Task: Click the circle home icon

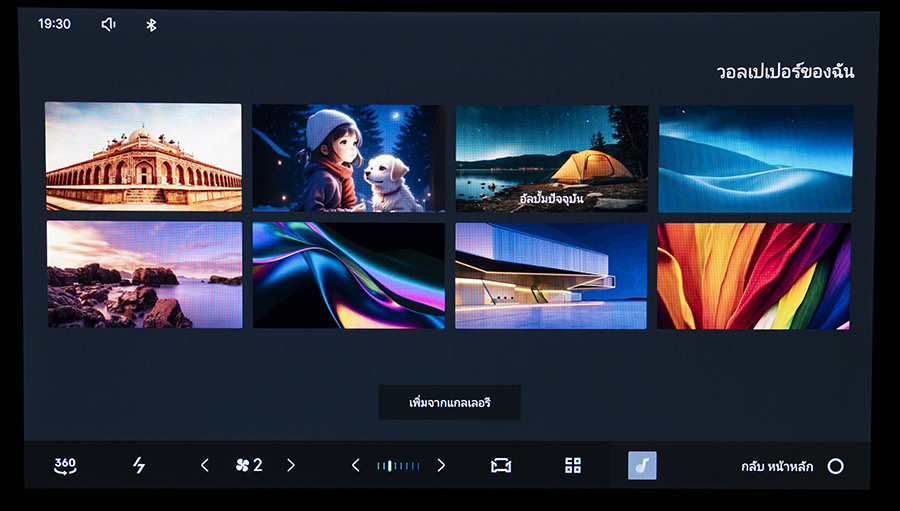Action: (836, 466)
